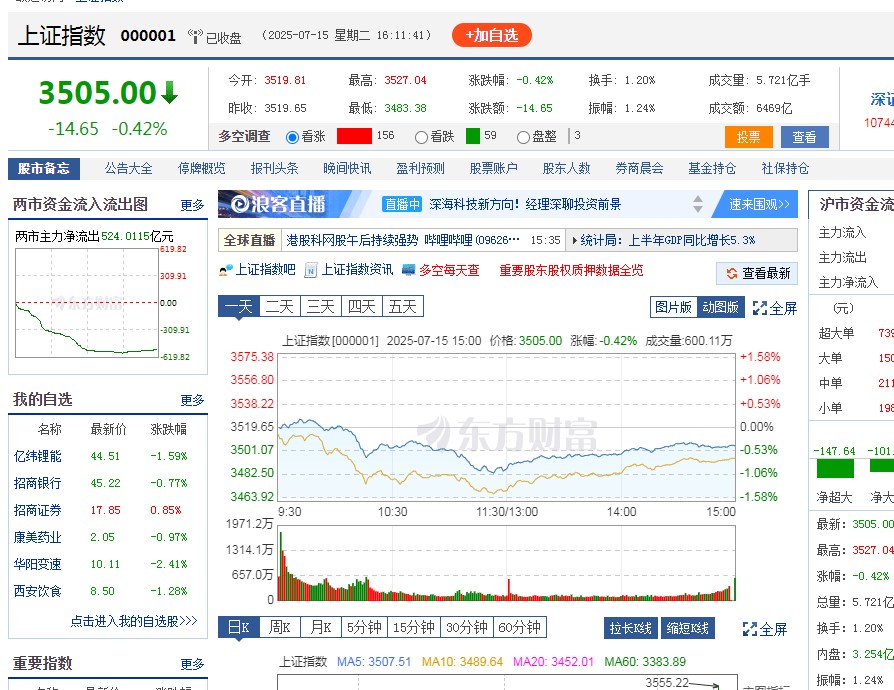Screen dimensions: 894x690
Task: Click fullscreen icon beside 动图版
Action: [x=759, y=309]
